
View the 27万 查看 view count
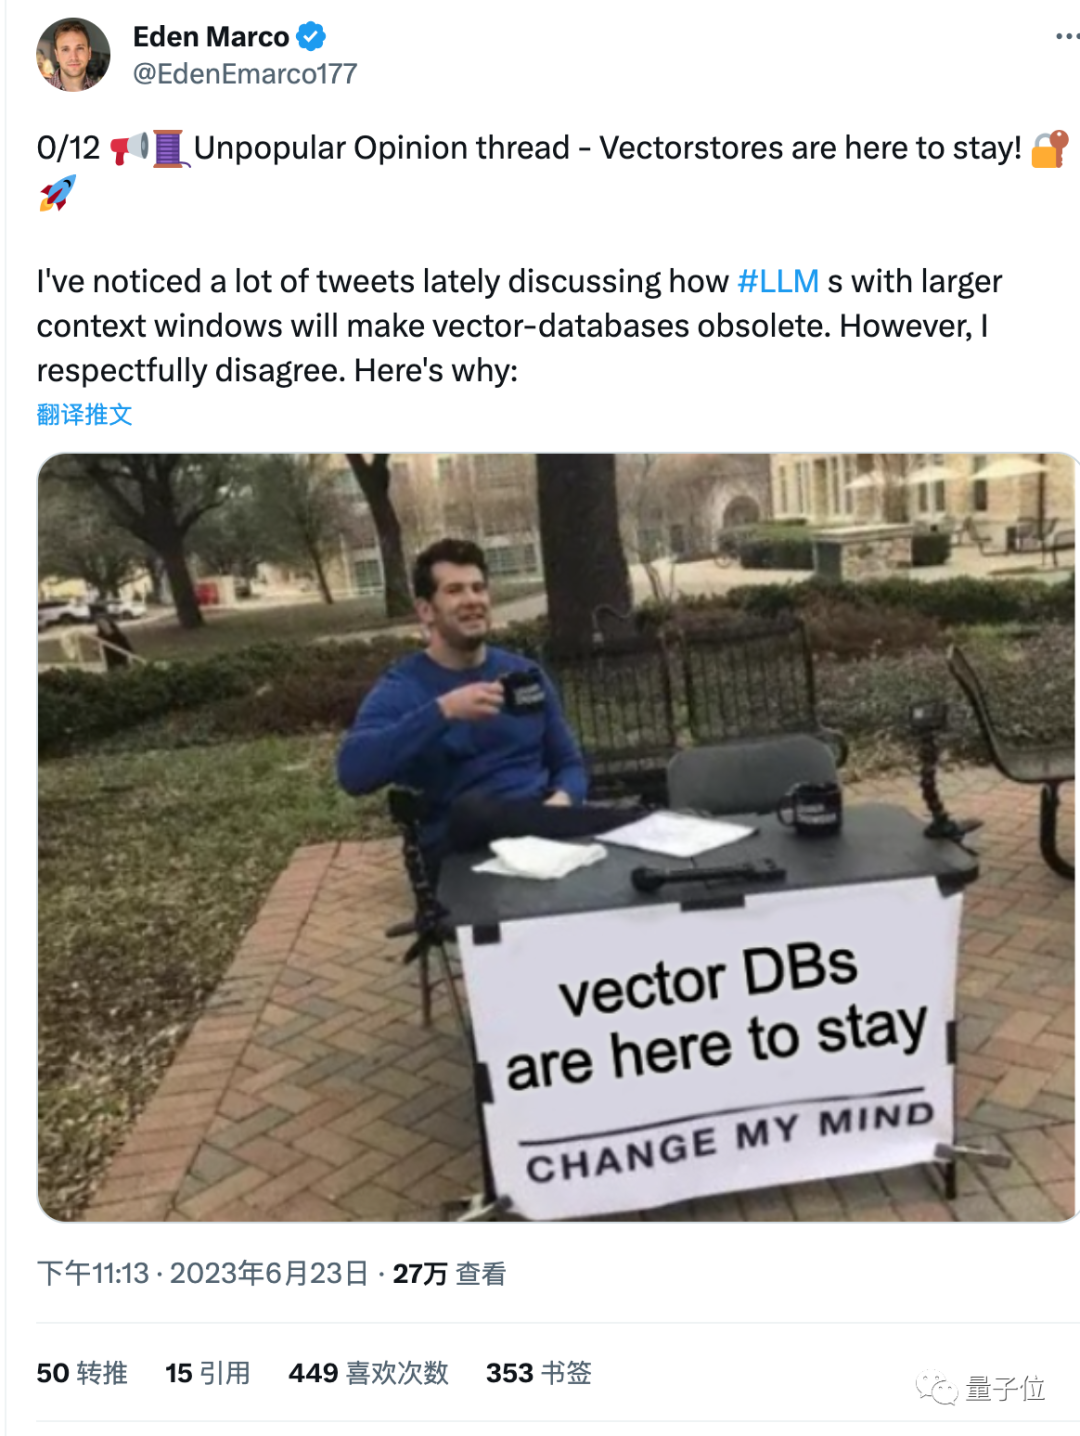click(x=449, y=1273)
